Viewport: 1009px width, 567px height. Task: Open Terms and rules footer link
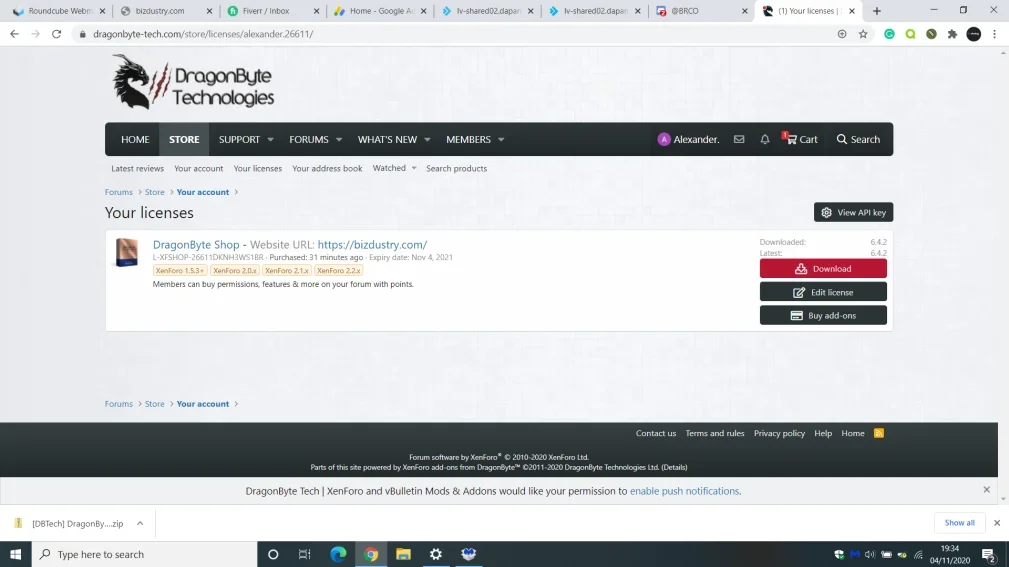[x=714, y=433]
